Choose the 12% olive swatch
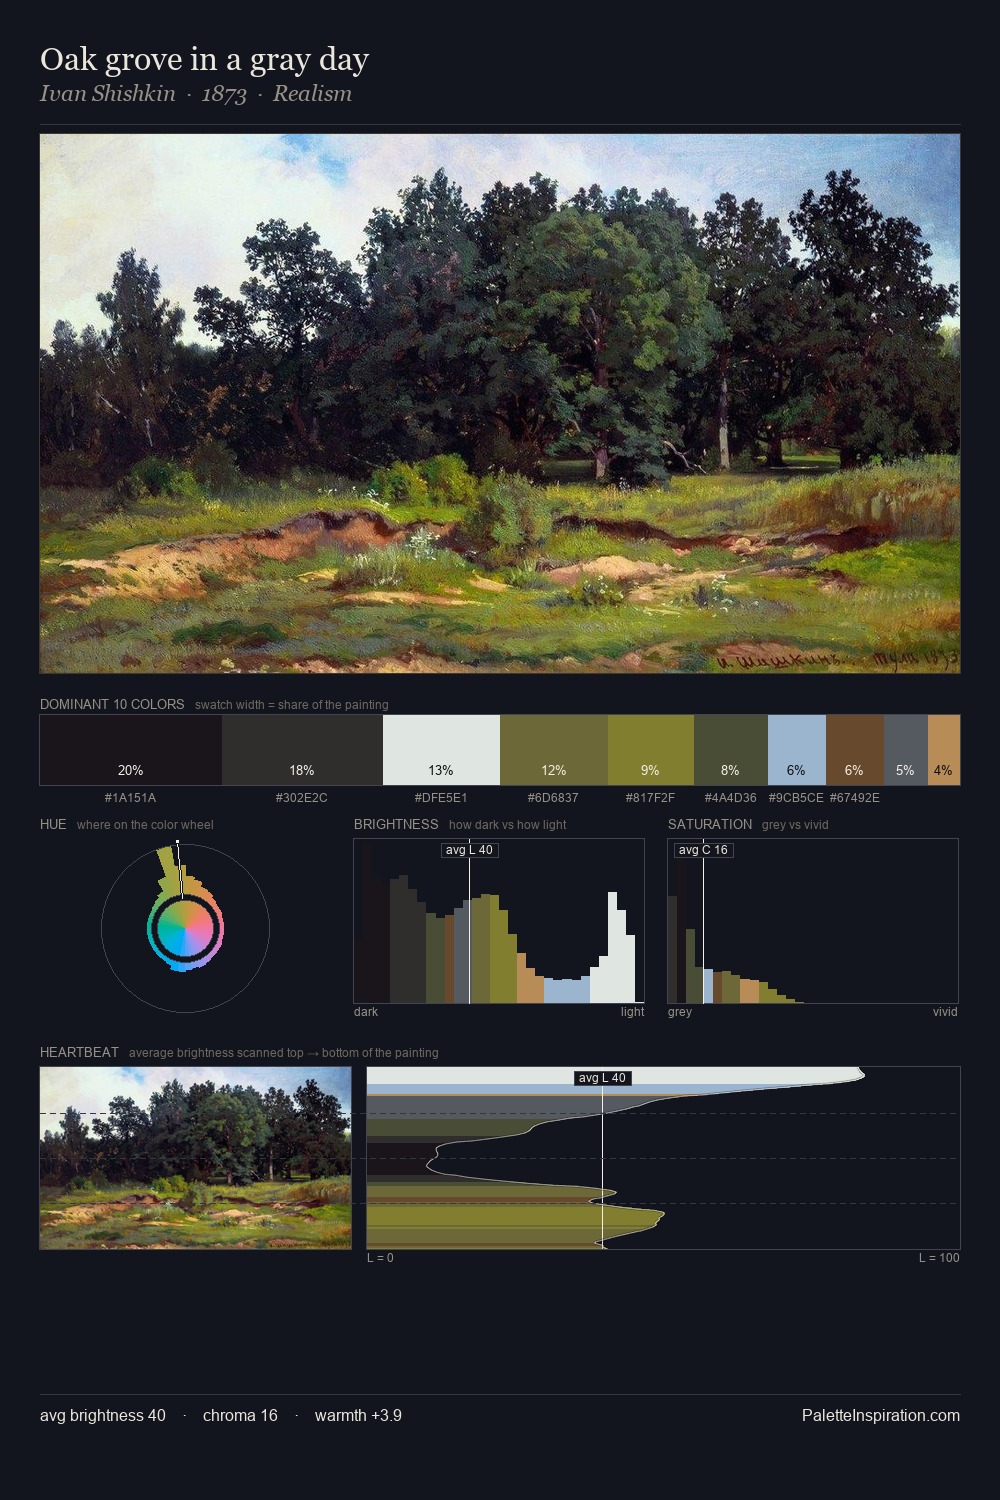Image resolution: width=1000 pixels, height=1500 pixels. [554, 750]
